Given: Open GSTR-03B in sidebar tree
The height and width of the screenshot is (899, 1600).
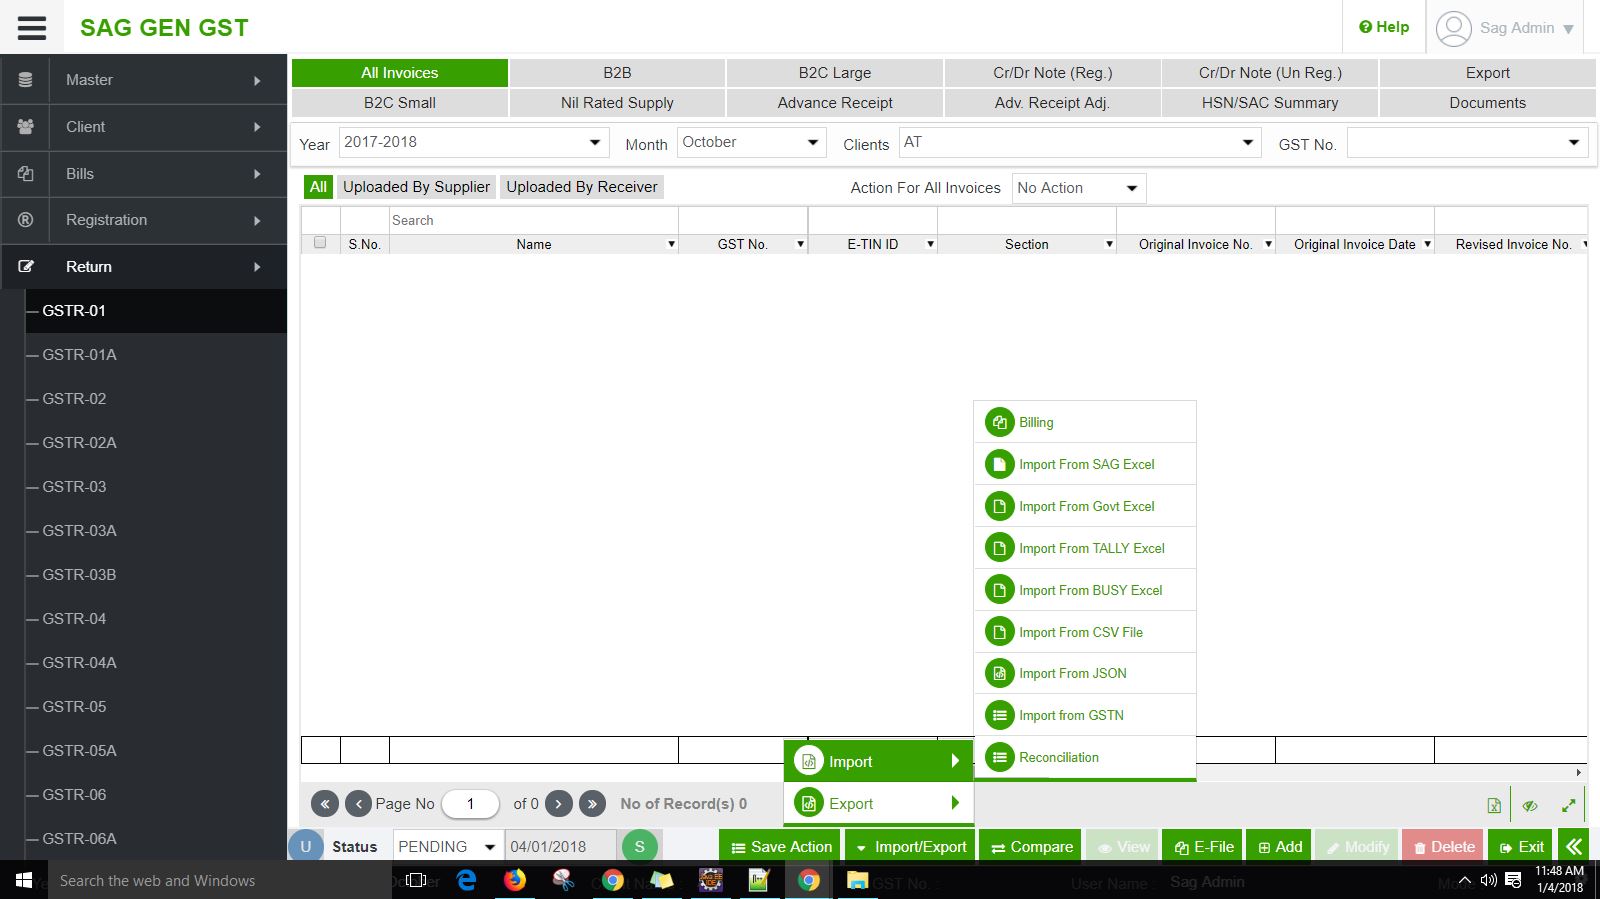Looking at the screenshot, I should [x=79, y=575].
